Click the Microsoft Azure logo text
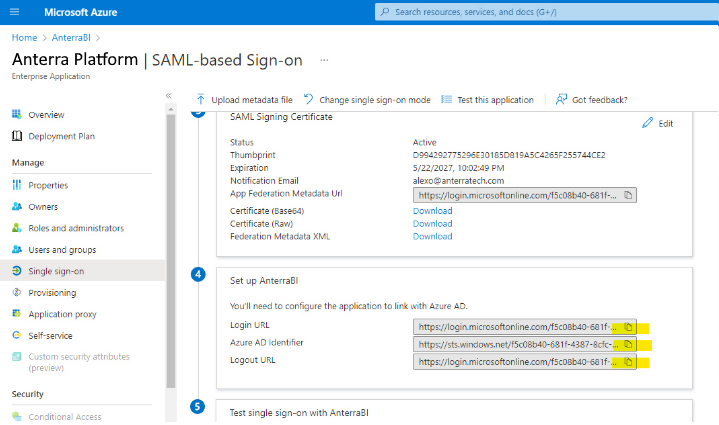Viewport: 719px width, 425px height. click(x=81, y=12)
